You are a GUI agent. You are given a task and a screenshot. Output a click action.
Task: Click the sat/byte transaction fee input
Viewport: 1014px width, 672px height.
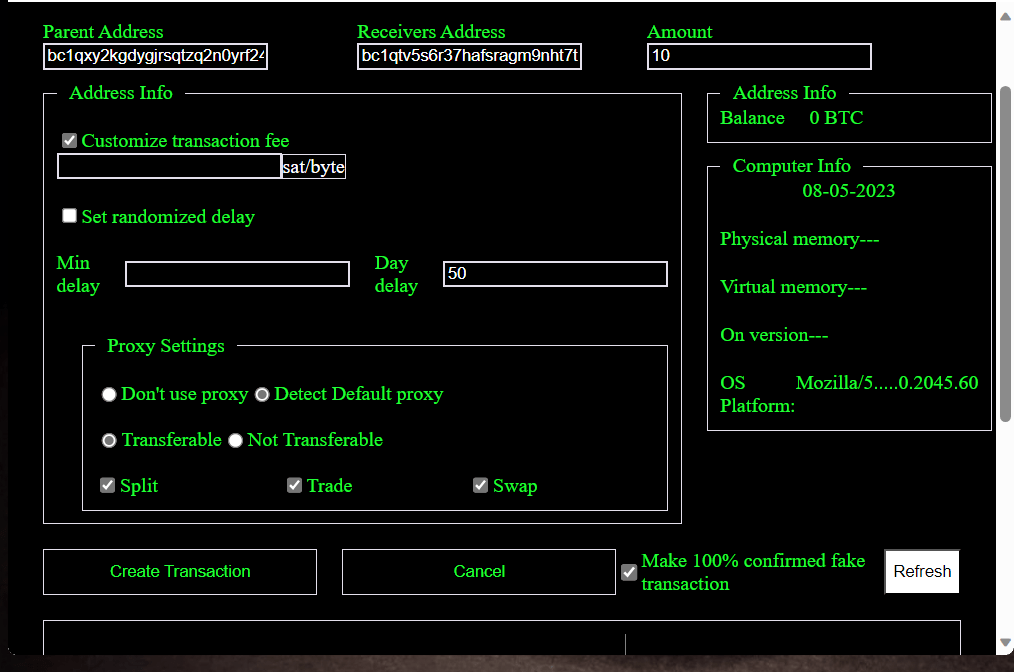click(169, 166)
